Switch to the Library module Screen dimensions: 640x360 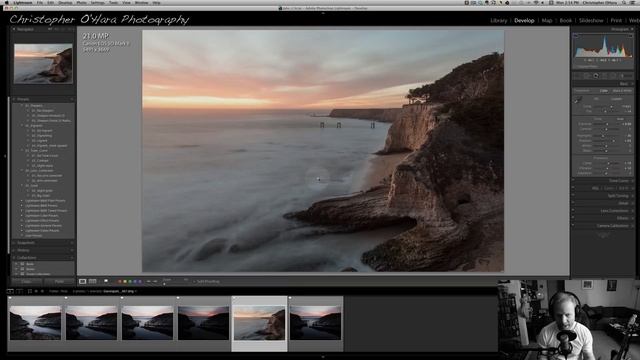498,20
